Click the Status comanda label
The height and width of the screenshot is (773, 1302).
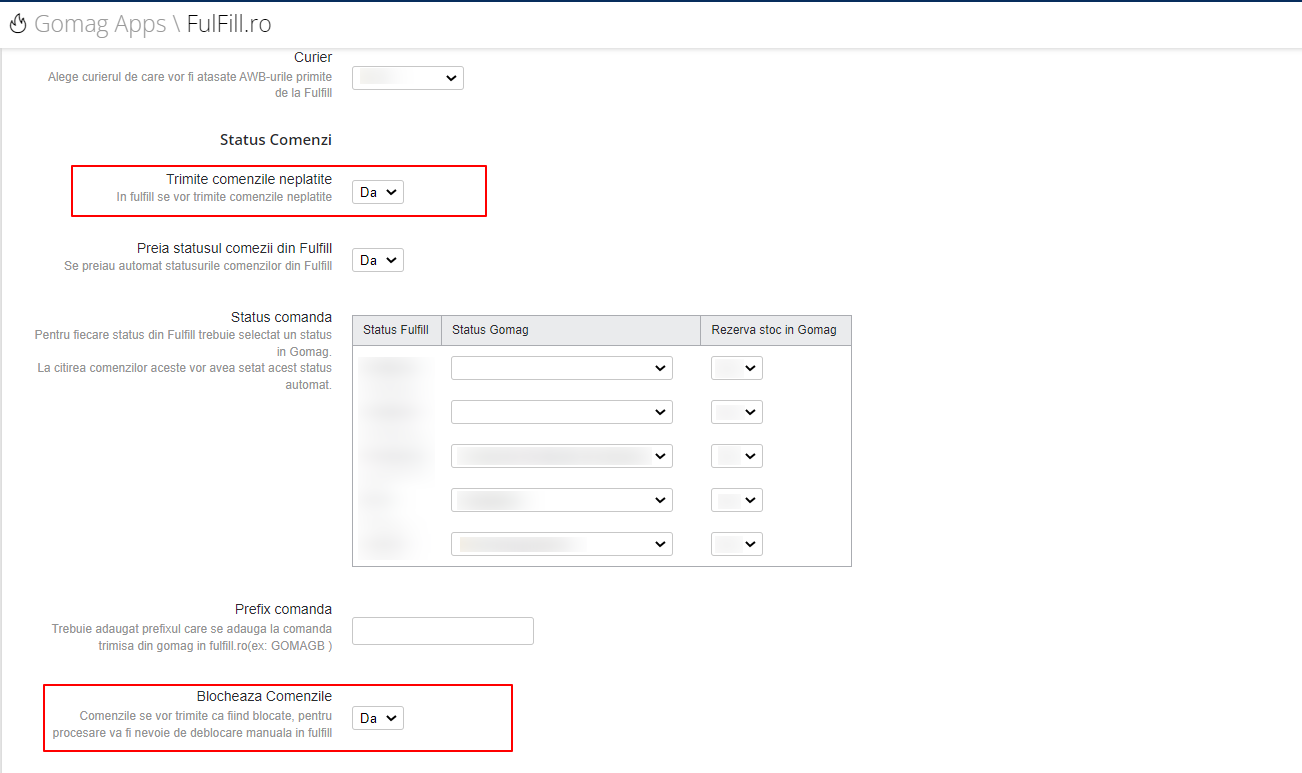(281, 317)
